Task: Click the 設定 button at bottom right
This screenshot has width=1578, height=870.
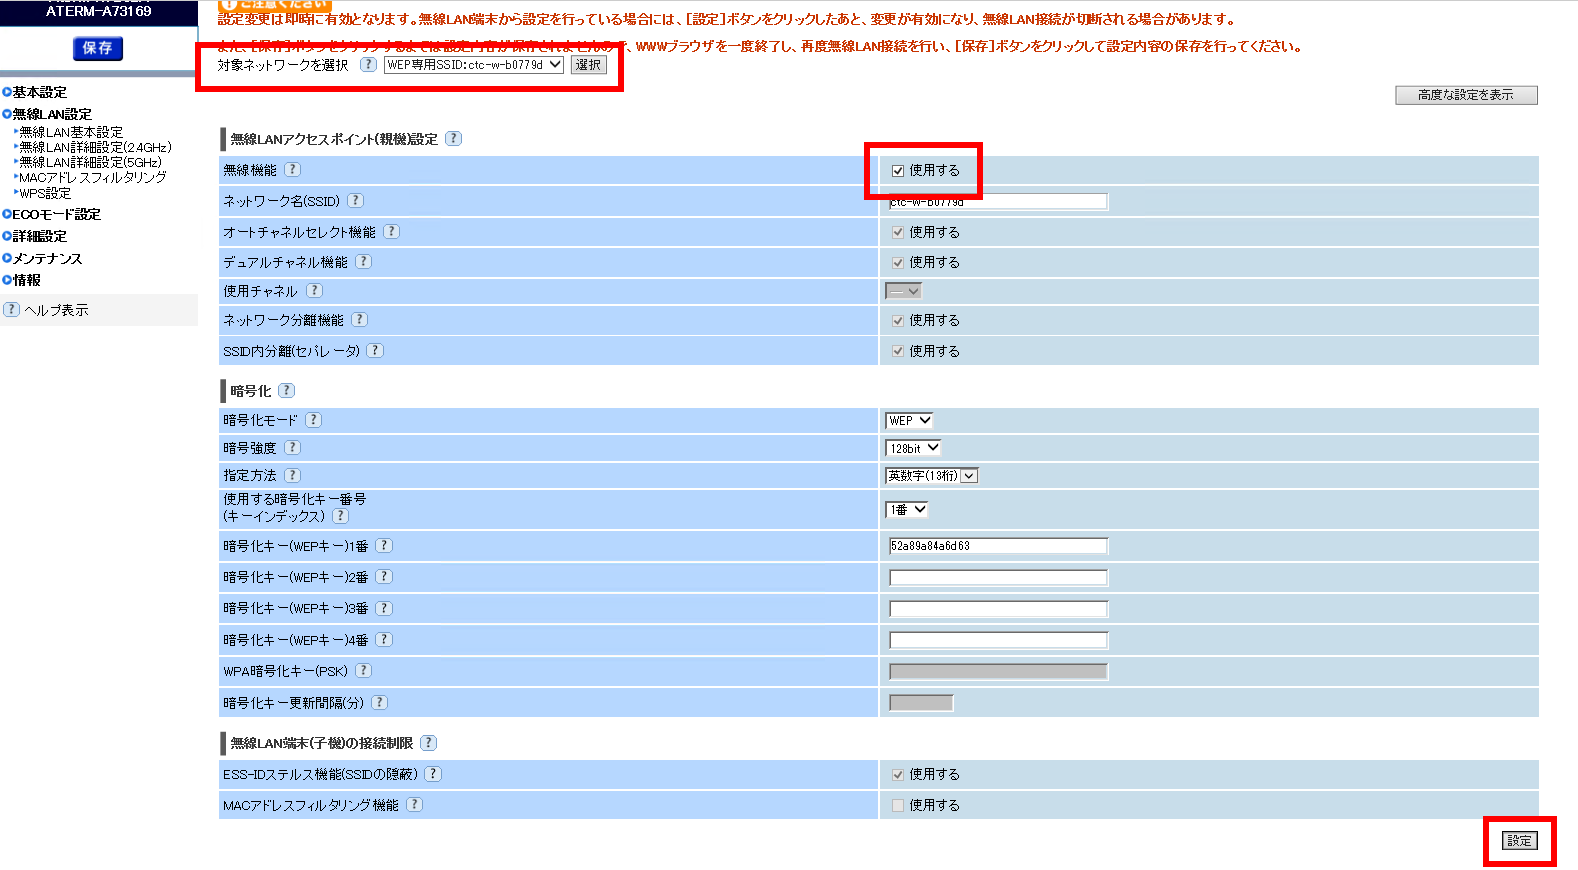Action: (x=1519, y=841)
